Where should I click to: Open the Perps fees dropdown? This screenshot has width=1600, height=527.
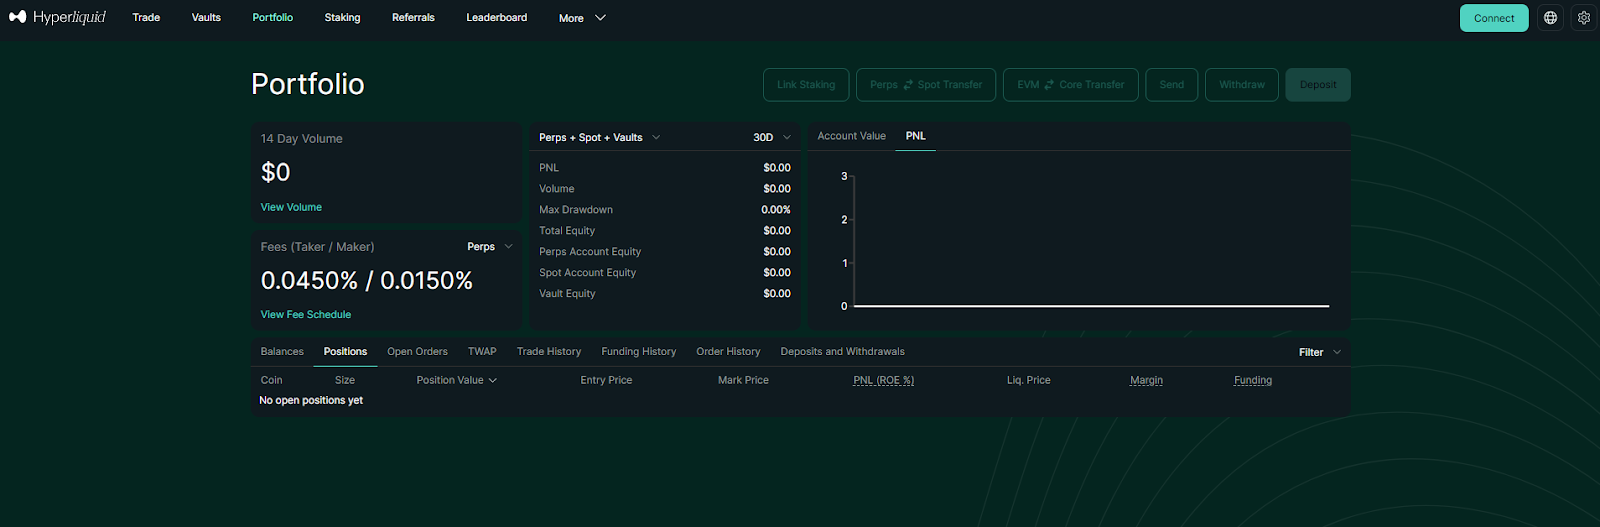(x=490, y=247)
